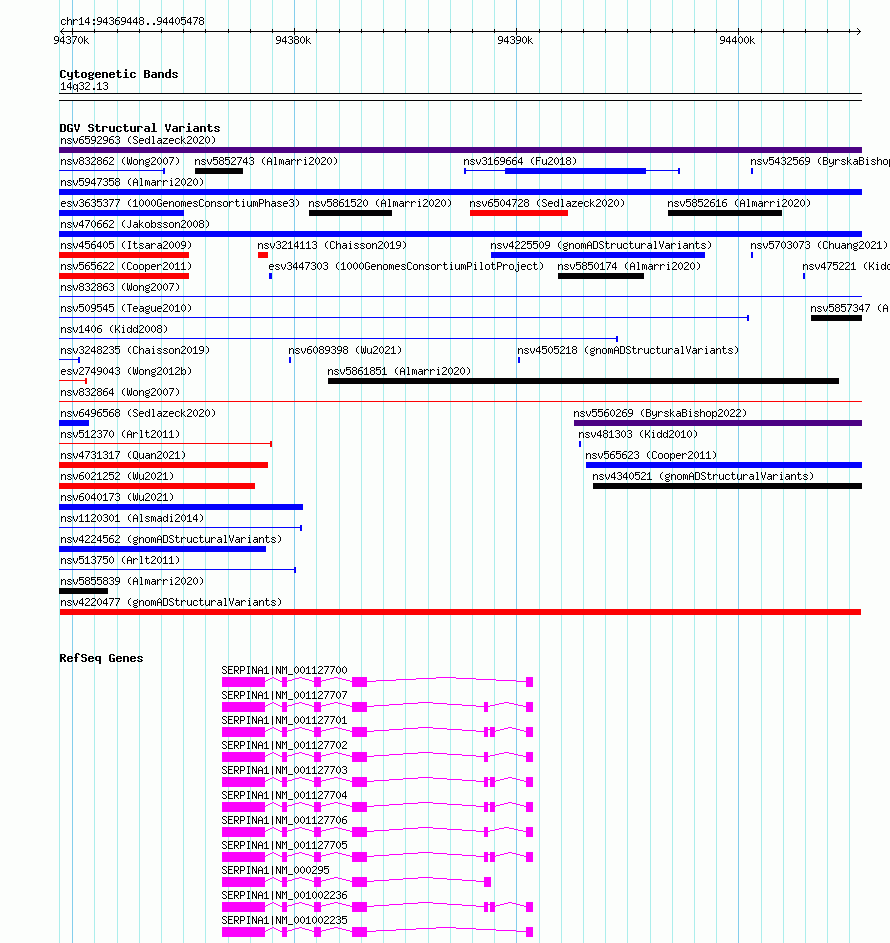
Task: Open the nsv5852743 (Almarri2020) variant label
Action: click(266, 161)
